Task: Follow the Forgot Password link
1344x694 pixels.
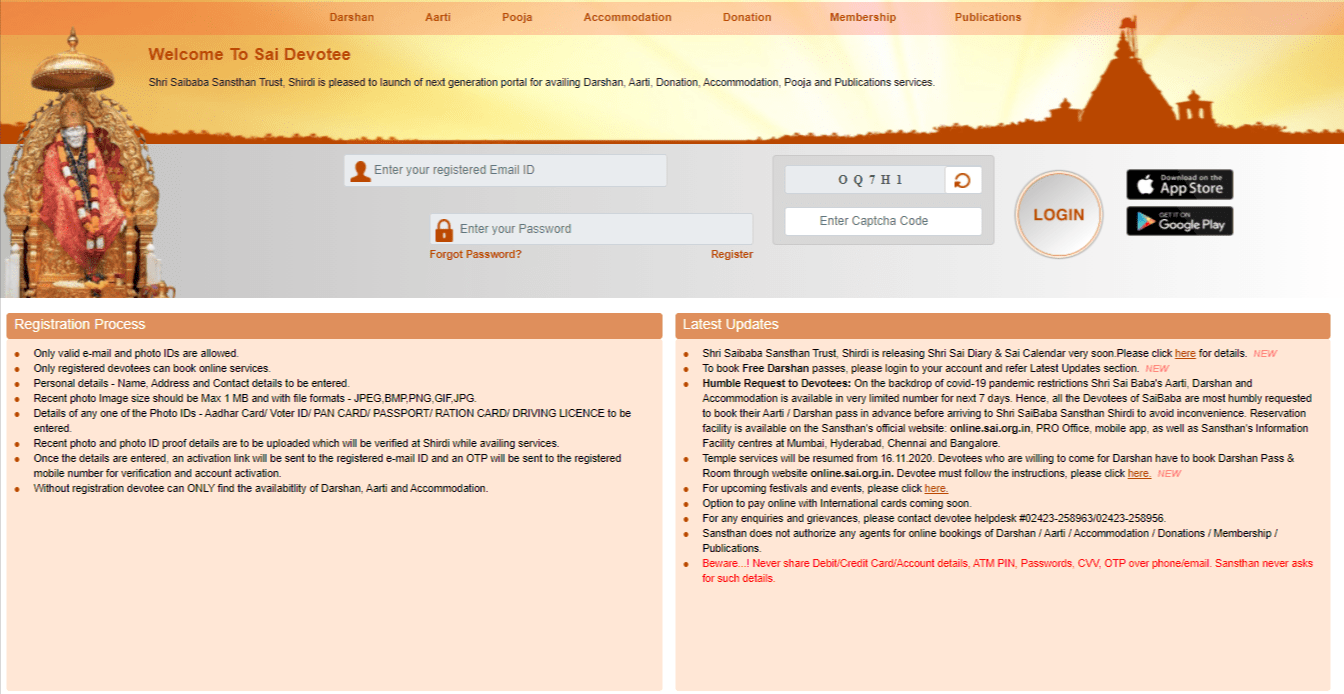Action: click(x=475, y=254)
